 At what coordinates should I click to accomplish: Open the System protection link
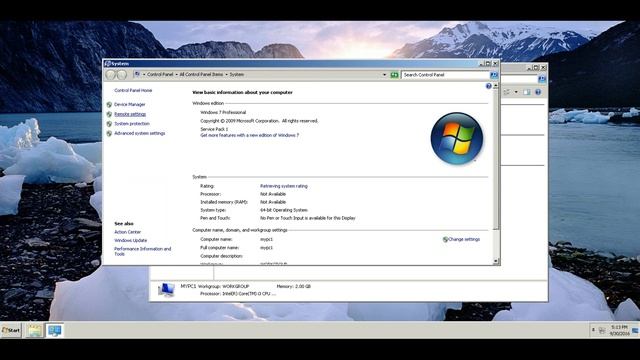point(132,124)
